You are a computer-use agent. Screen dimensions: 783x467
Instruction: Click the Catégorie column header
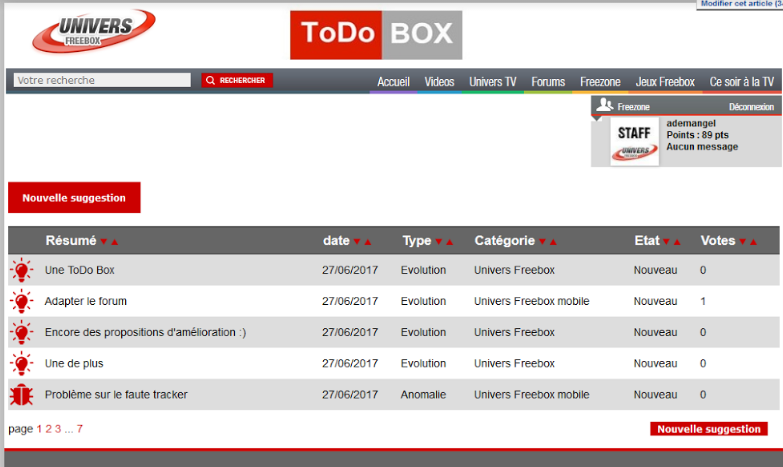click(x=504, y=241)
